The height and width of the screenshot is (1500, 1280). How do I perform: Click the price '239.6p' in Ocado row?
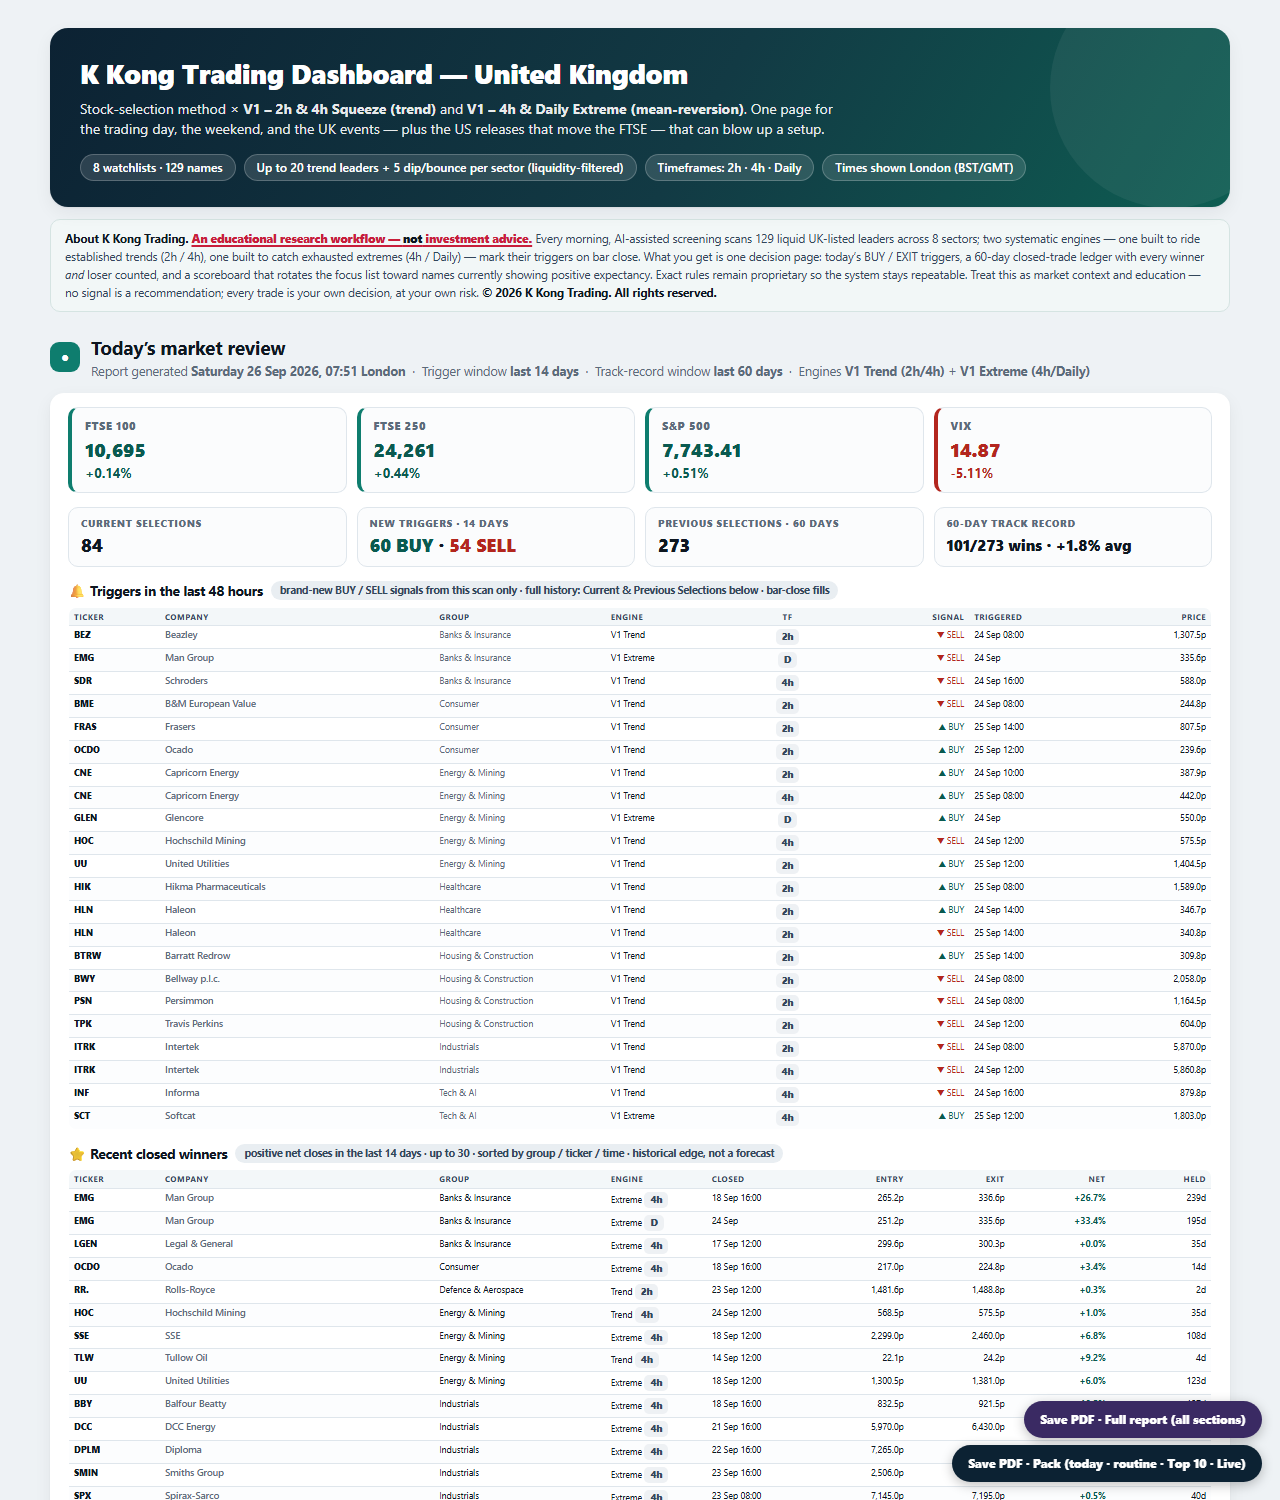(x=1192, y=750)
